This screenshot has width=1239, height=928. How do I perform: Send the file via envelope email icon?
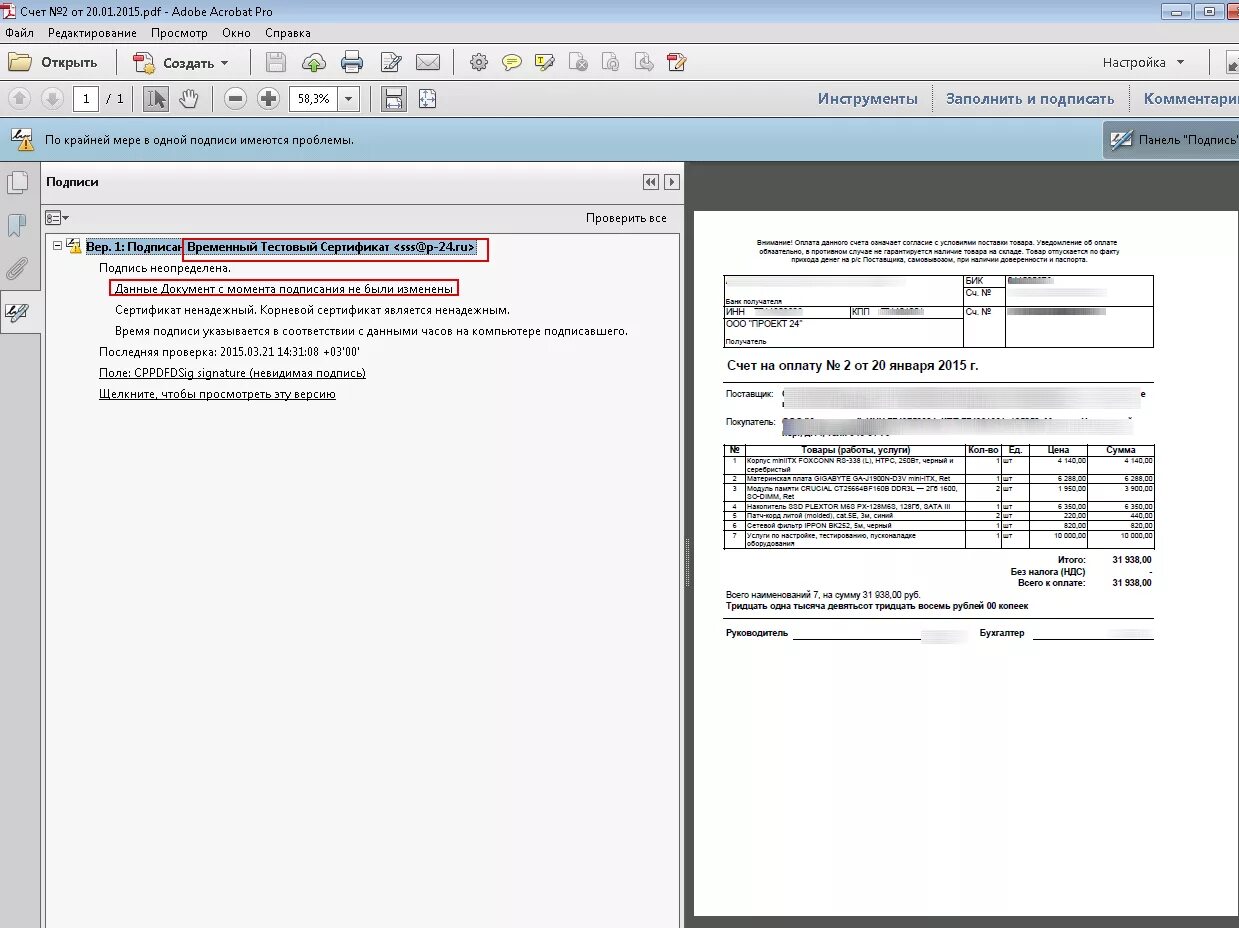tap(428, 62)
